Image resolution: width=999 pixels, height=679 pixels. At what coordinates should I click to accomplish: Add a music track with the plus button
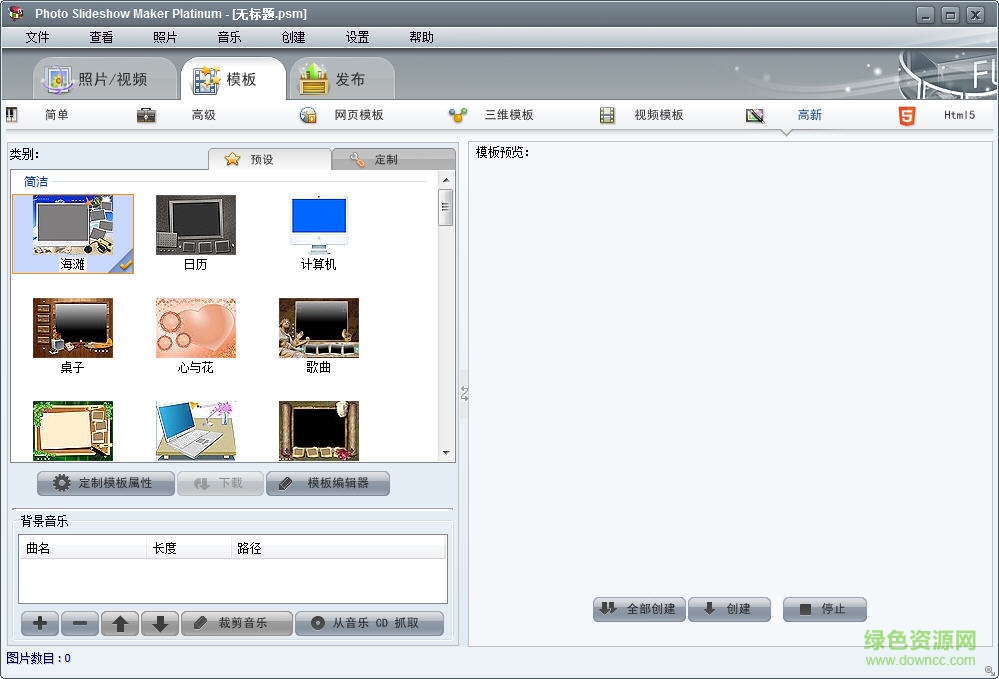(x=39, y=623)
